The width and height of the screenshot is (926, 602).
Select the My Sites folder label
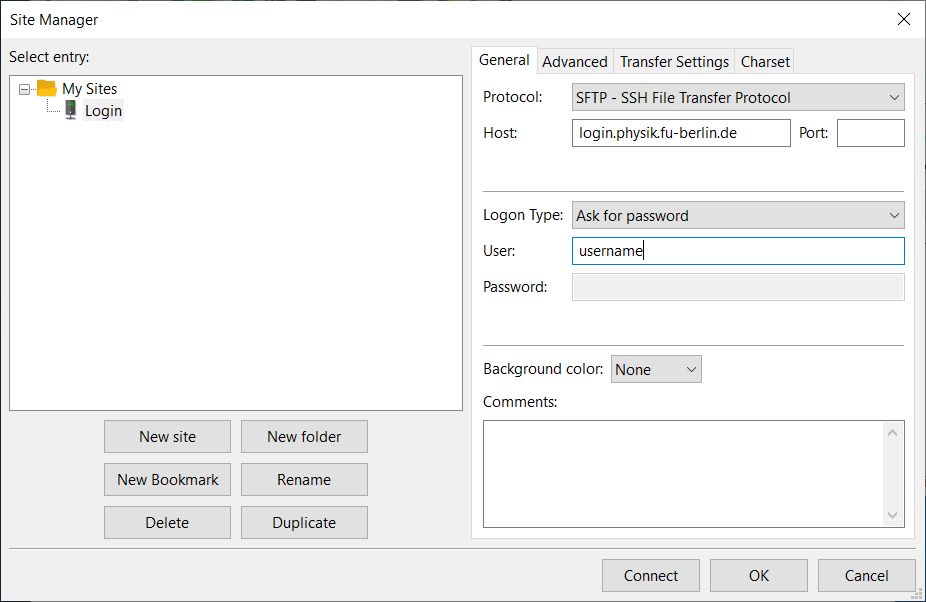click(x=90, y=89)
